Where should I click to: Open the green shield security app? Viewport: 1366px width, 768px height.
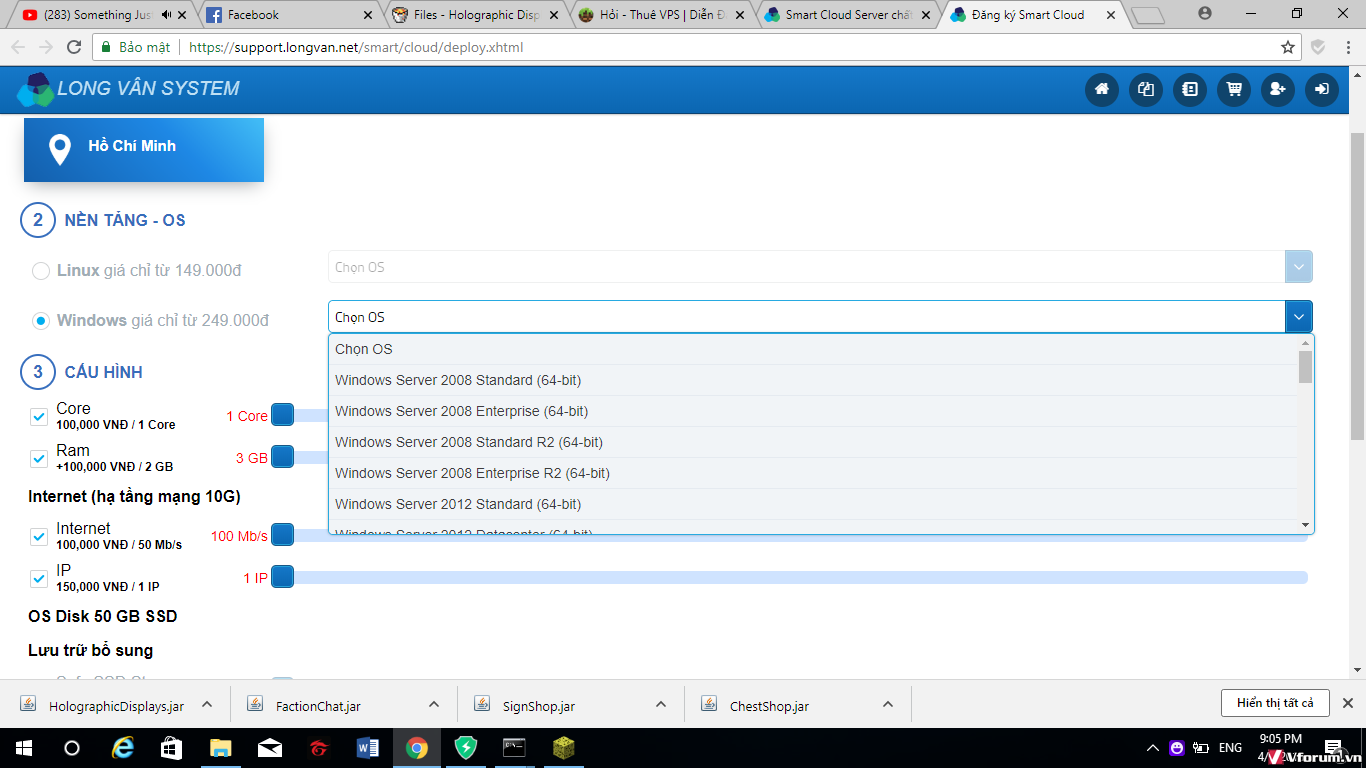pyautogui.click(x=466, y=748)
